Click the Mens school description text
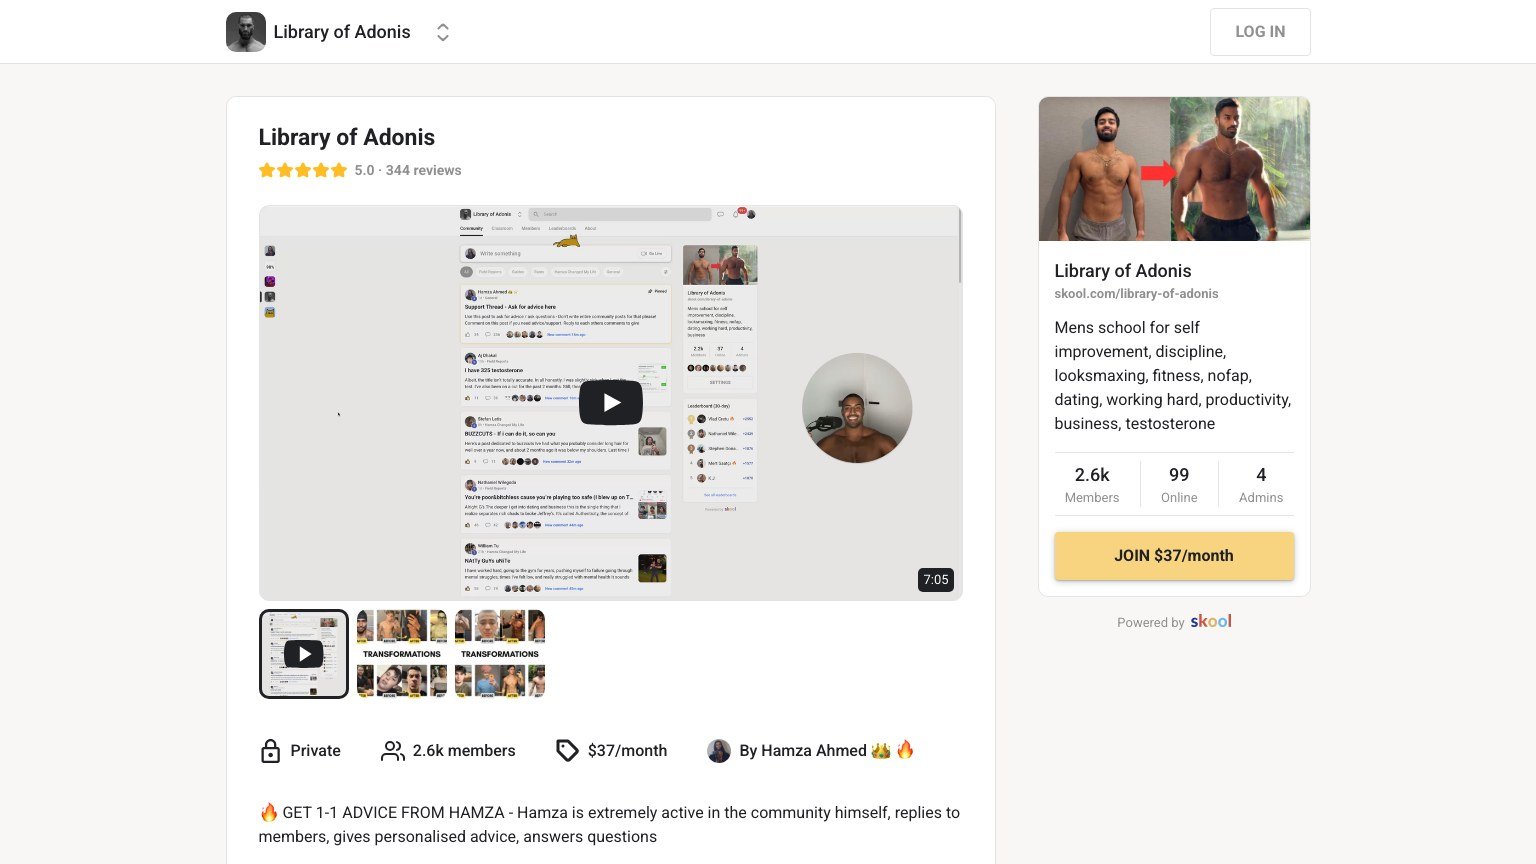This screenshot has height=864, width=1536. pos(1173,376)
